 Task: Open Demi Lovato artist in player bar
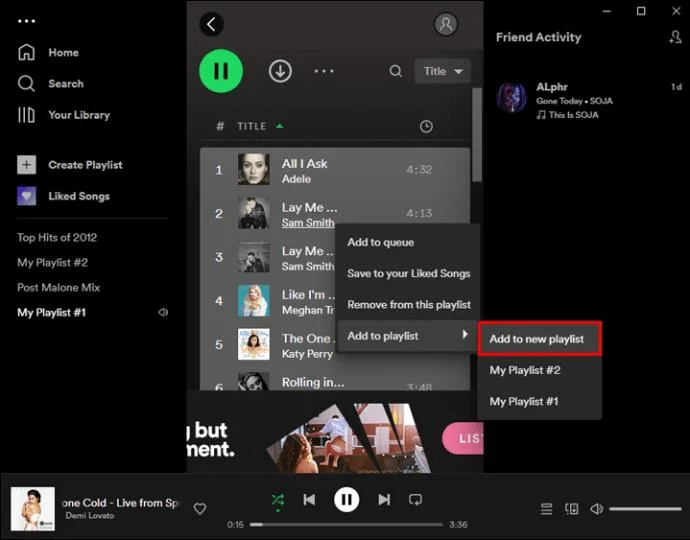coord(90,515)
